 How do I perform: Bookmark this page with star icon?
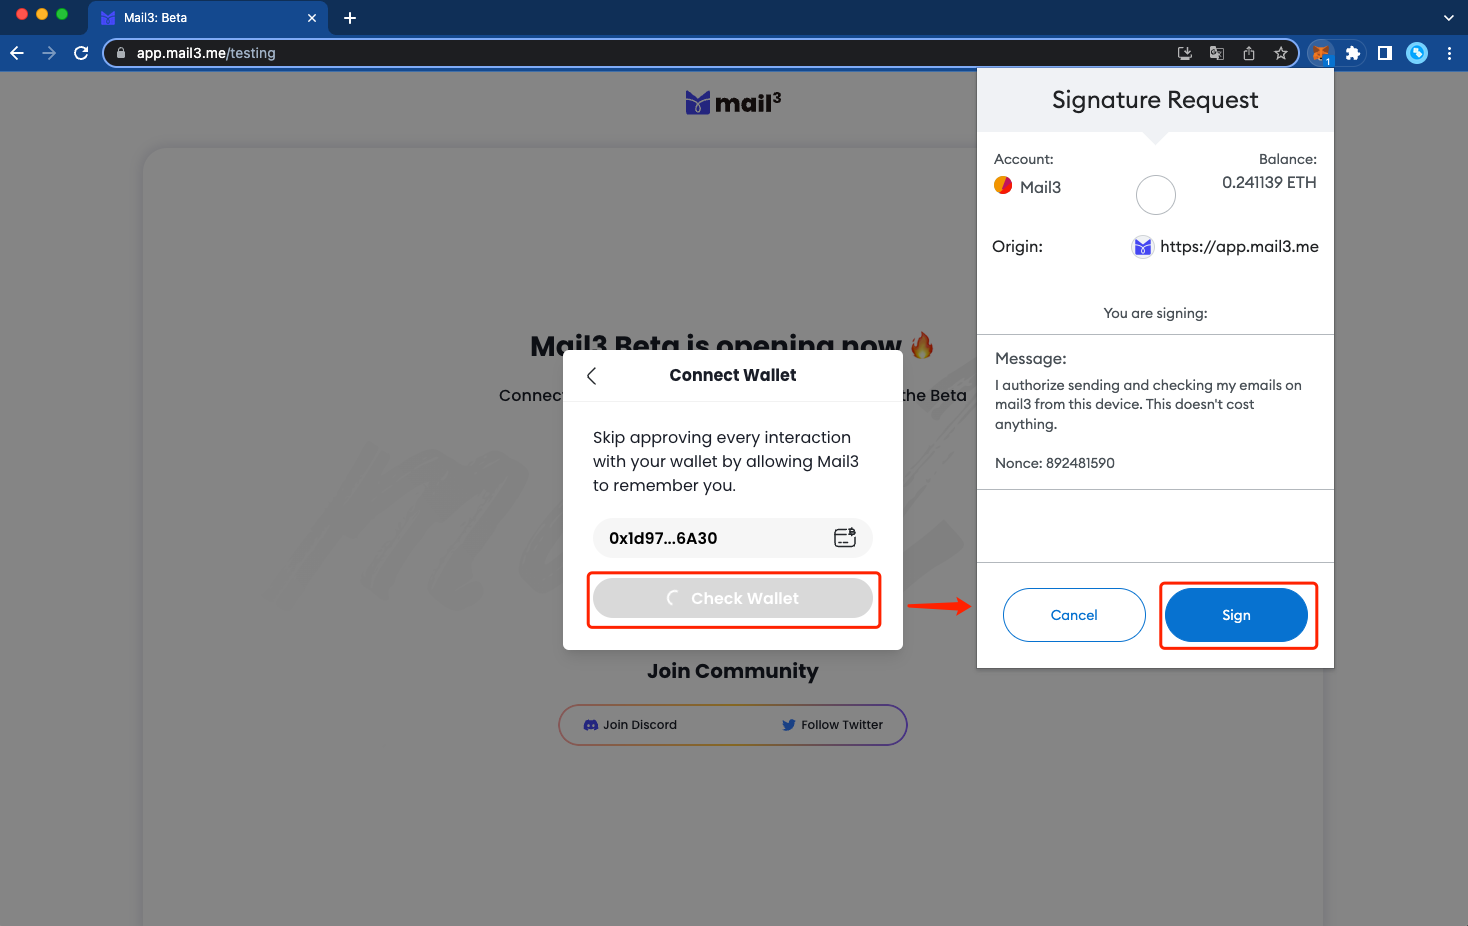coord(1281,53)
